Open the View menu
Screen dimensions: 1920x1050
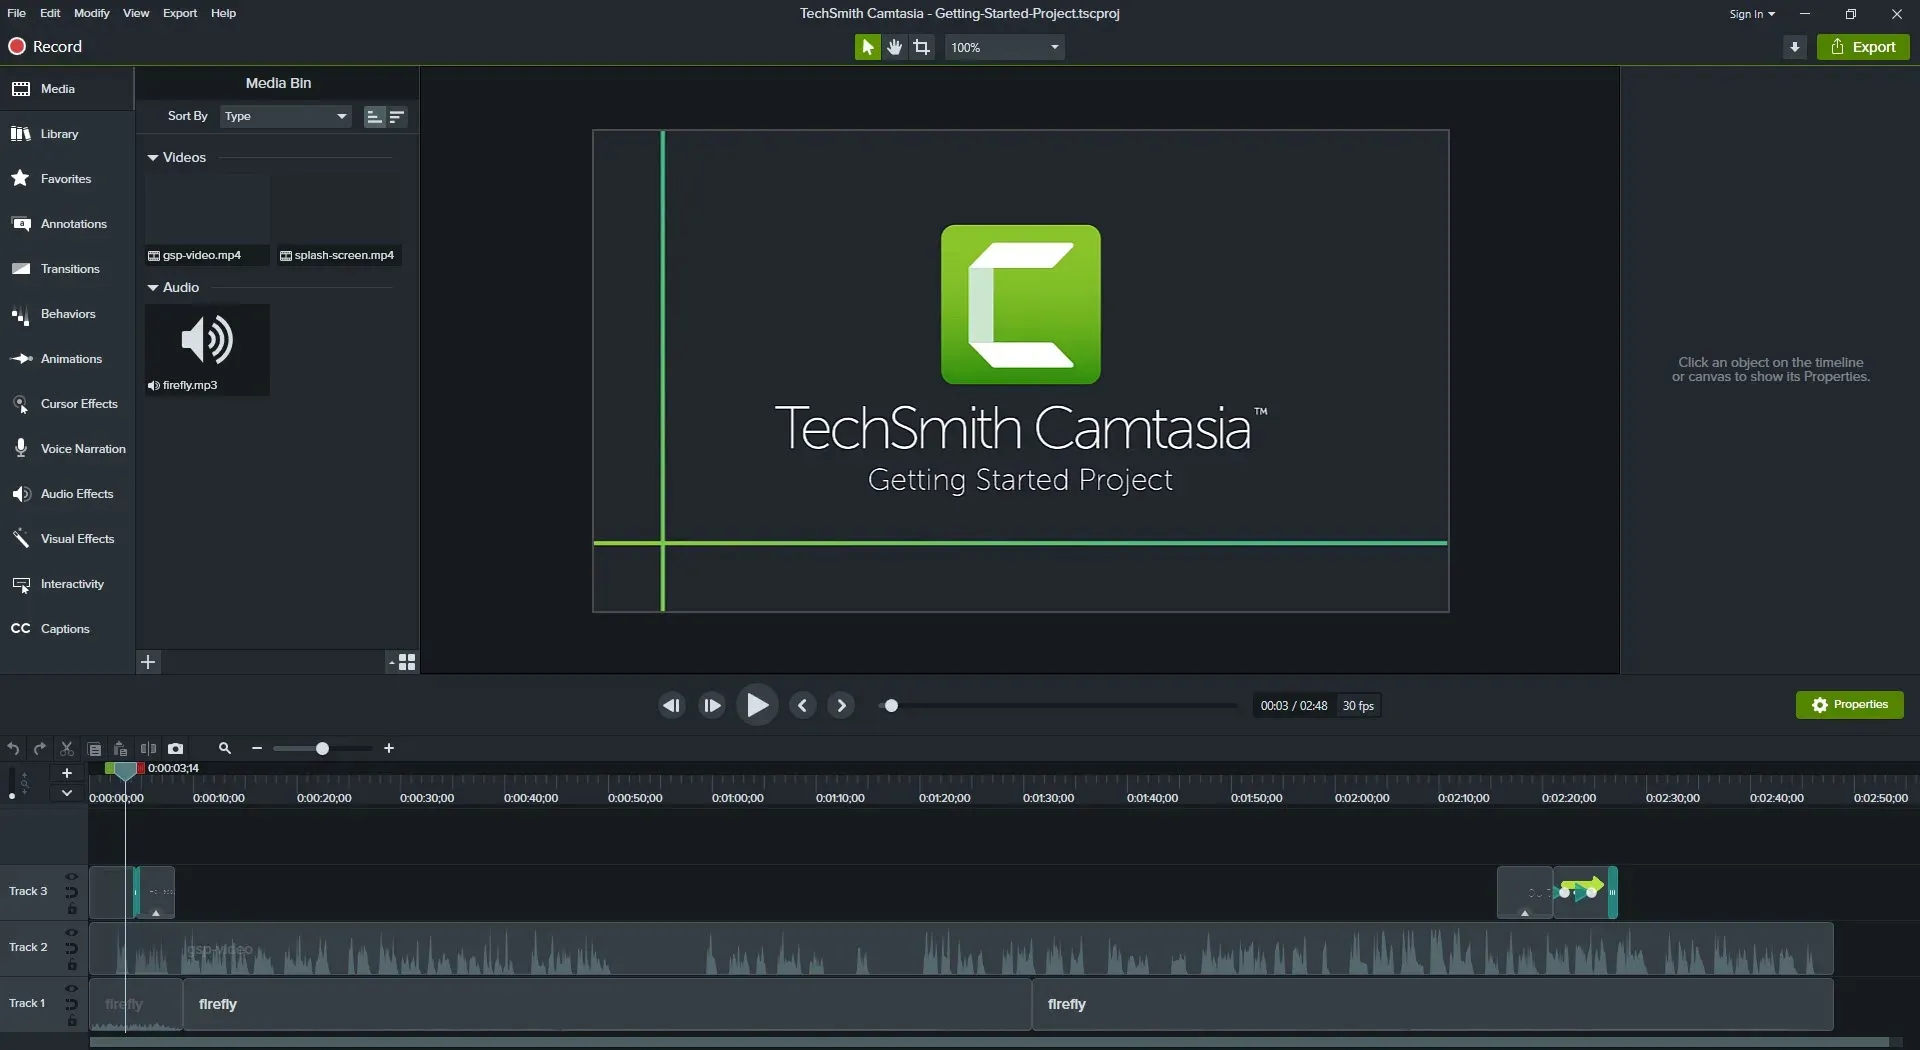pyautogui.click(x=136, y=13)
